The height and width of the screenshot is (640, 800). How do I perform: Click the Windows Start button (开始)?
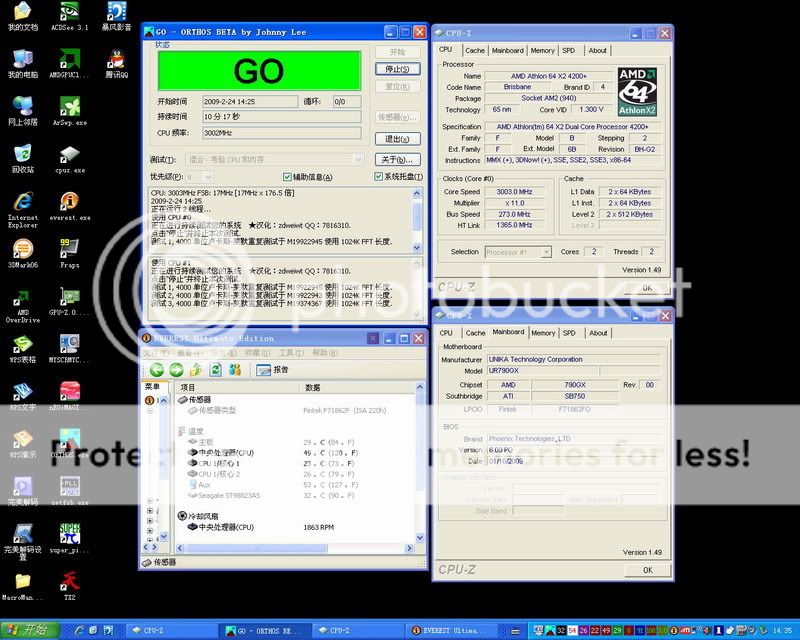point(29,630)
